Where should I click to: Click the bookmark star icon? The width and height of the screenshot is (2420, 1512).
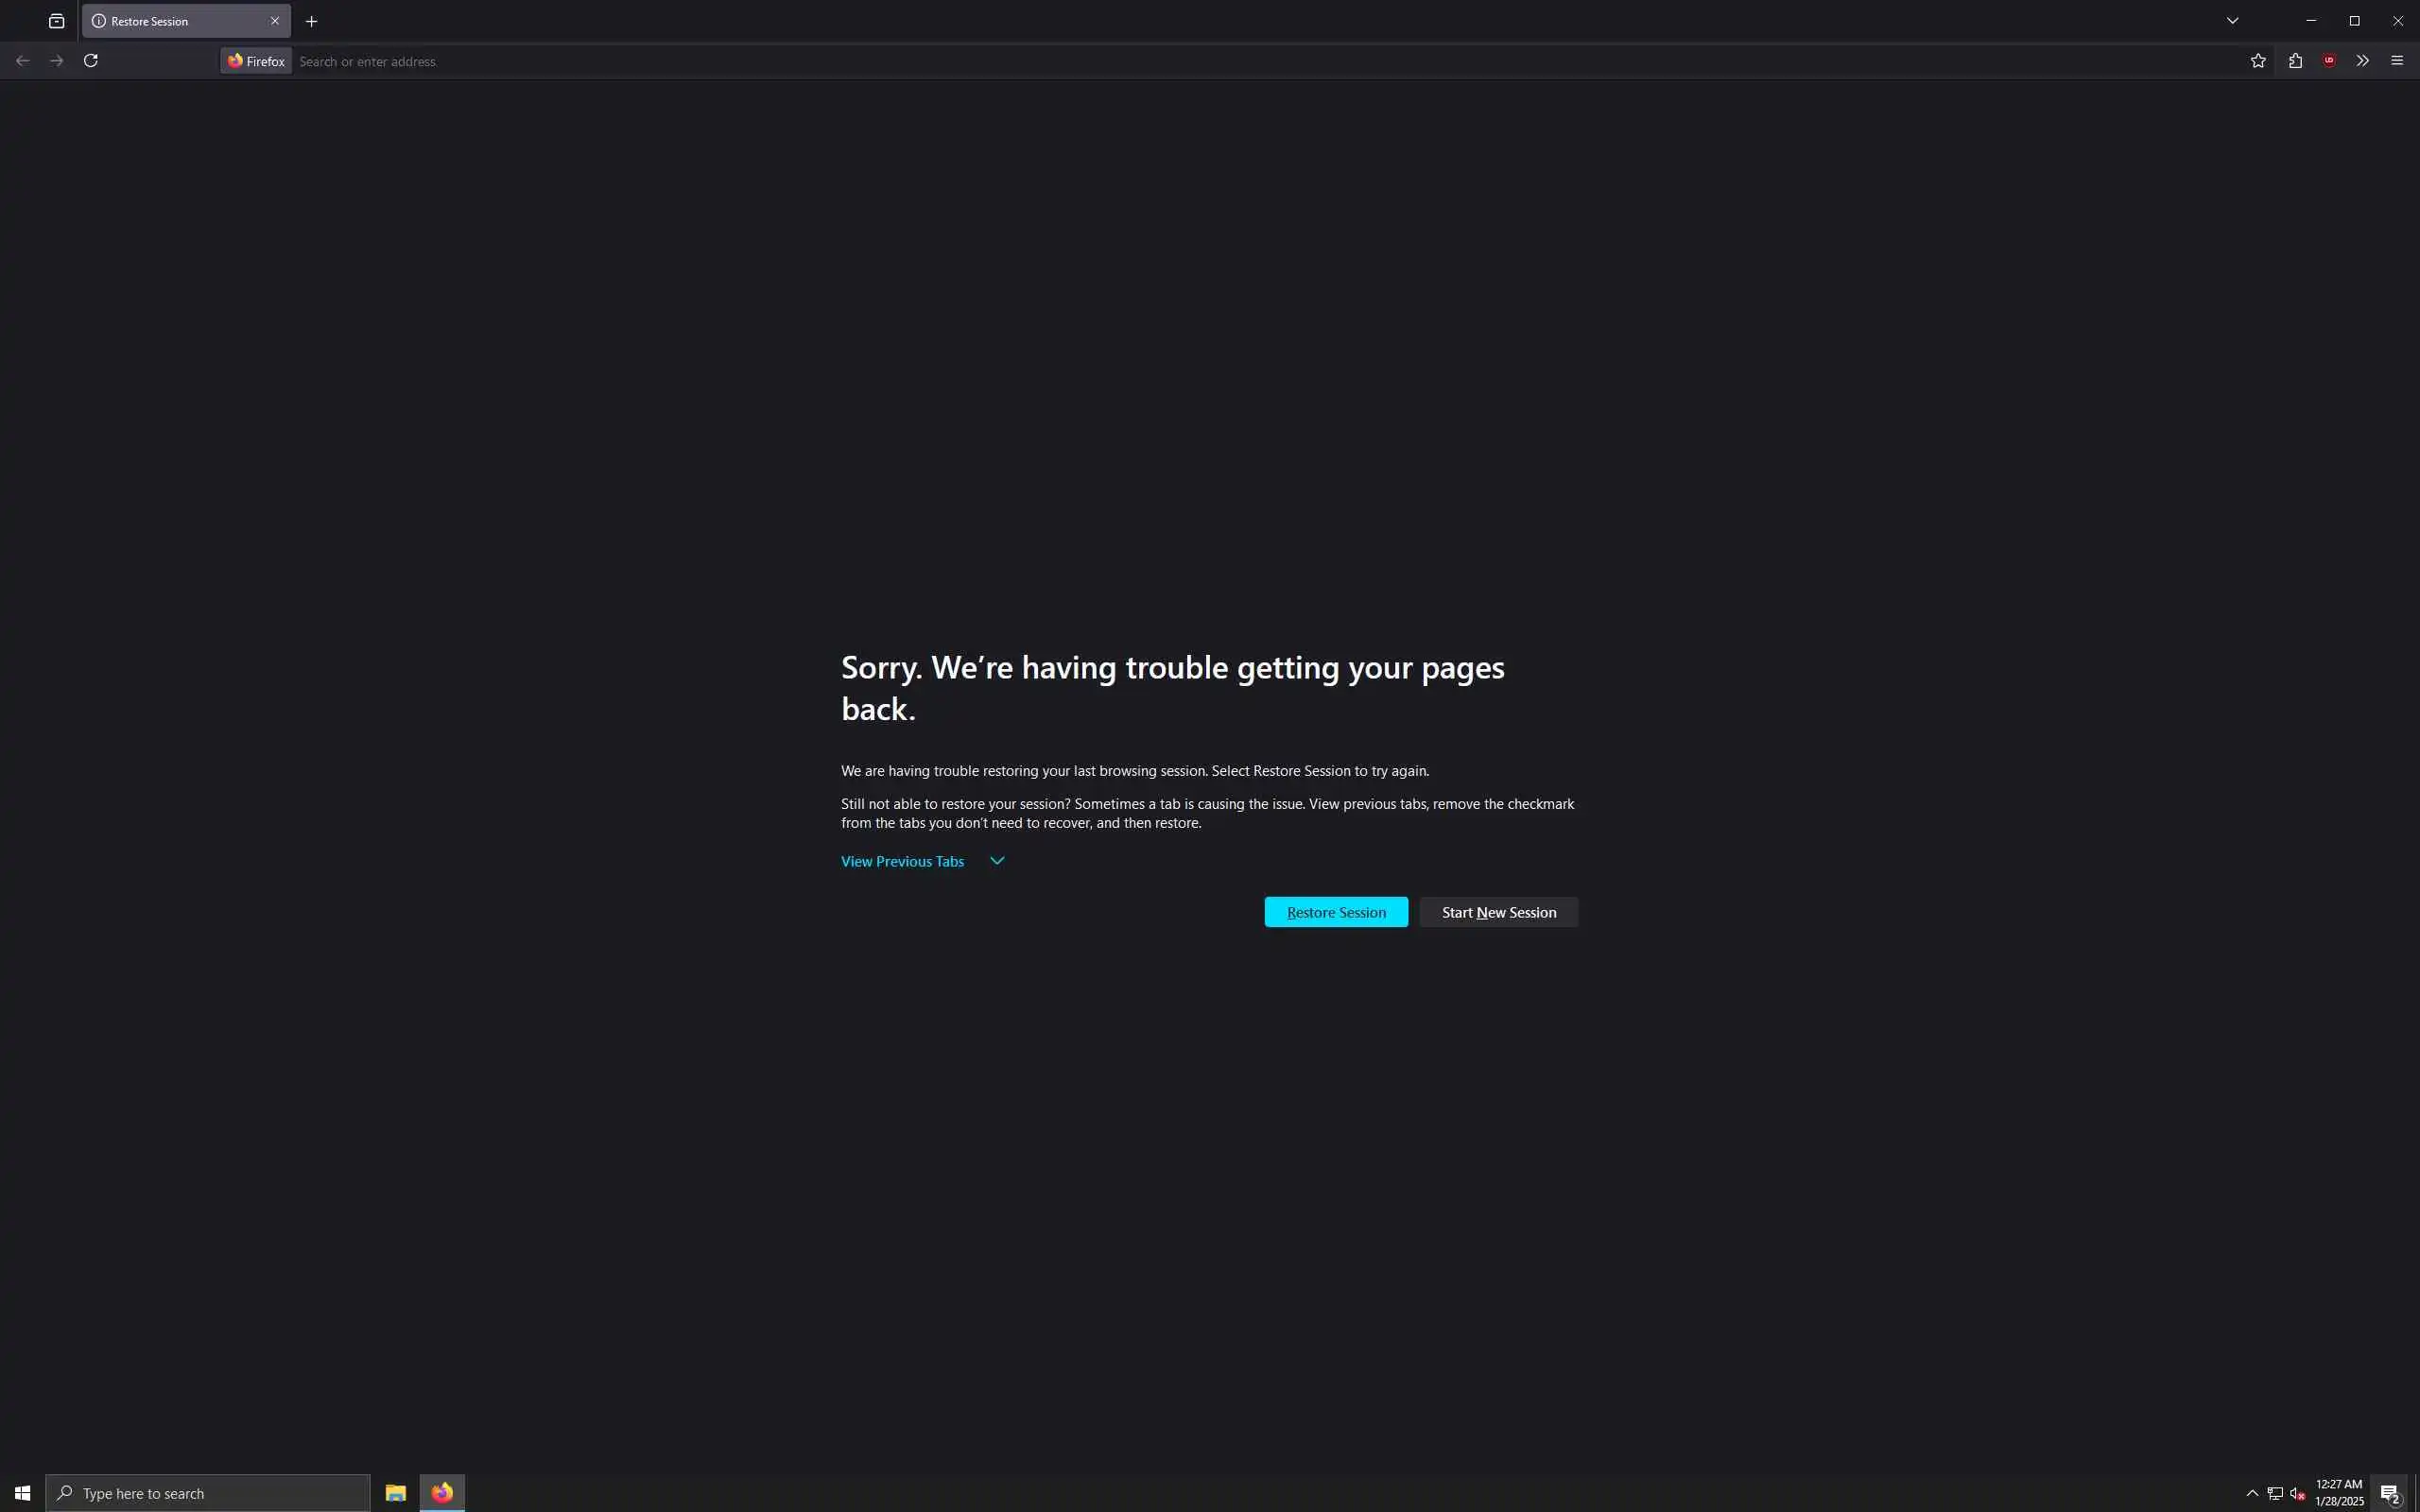pos(2258,61)
